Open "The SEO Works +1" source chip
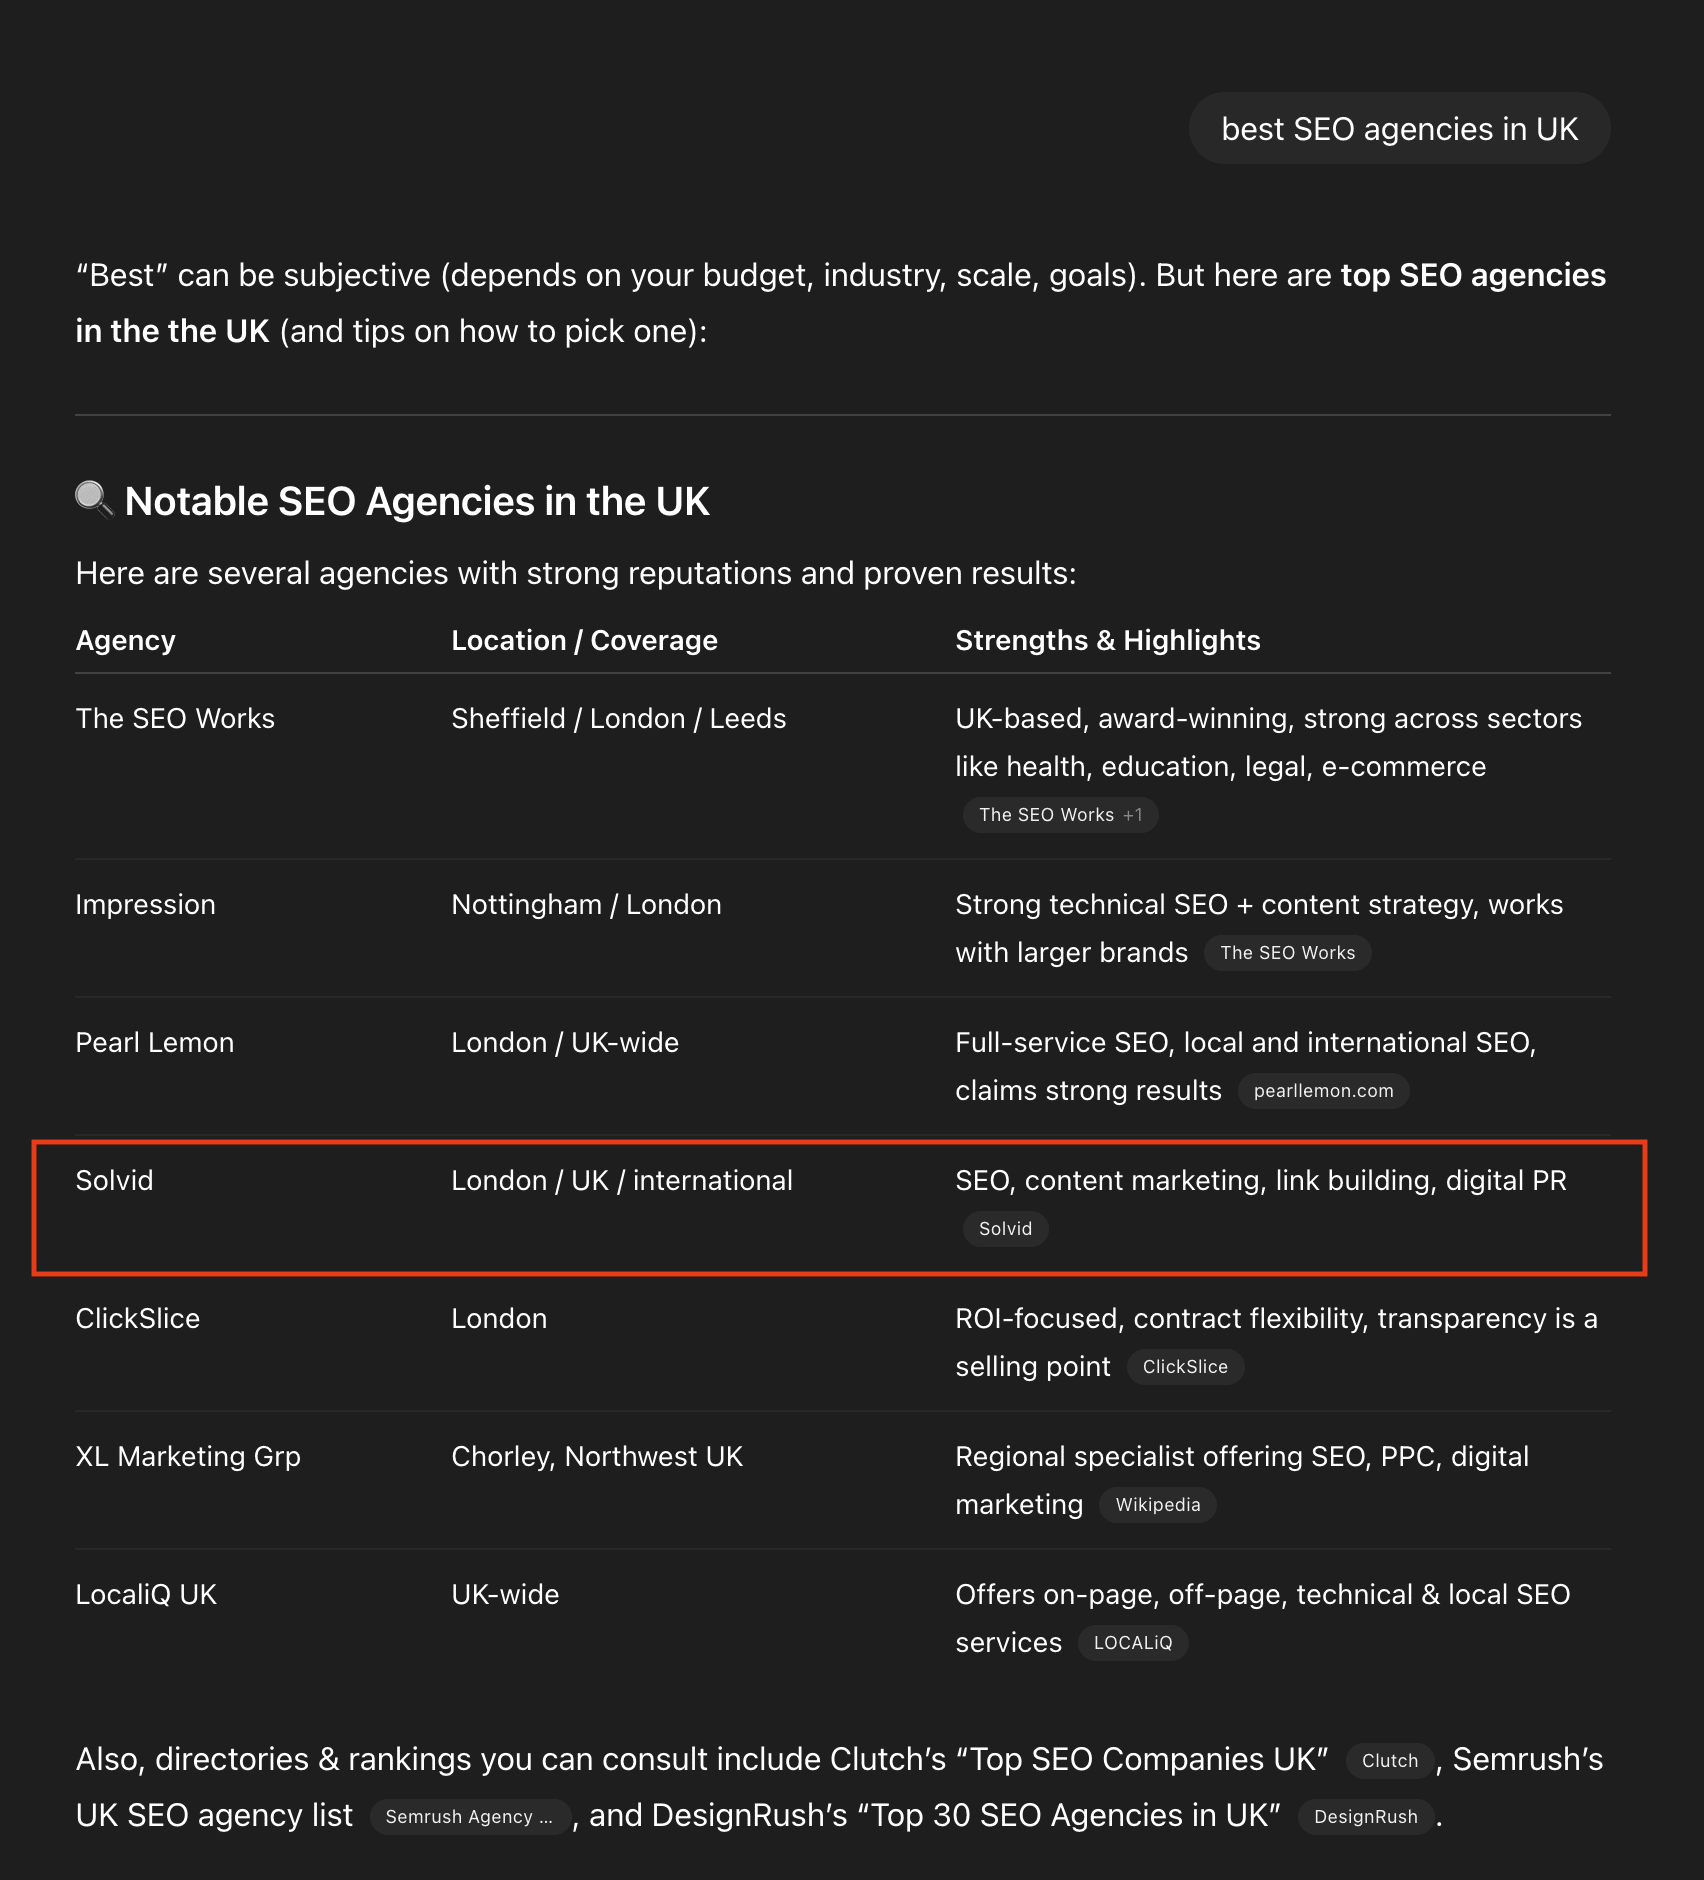The image size is (1704, 1880). tap(1060, 815)
